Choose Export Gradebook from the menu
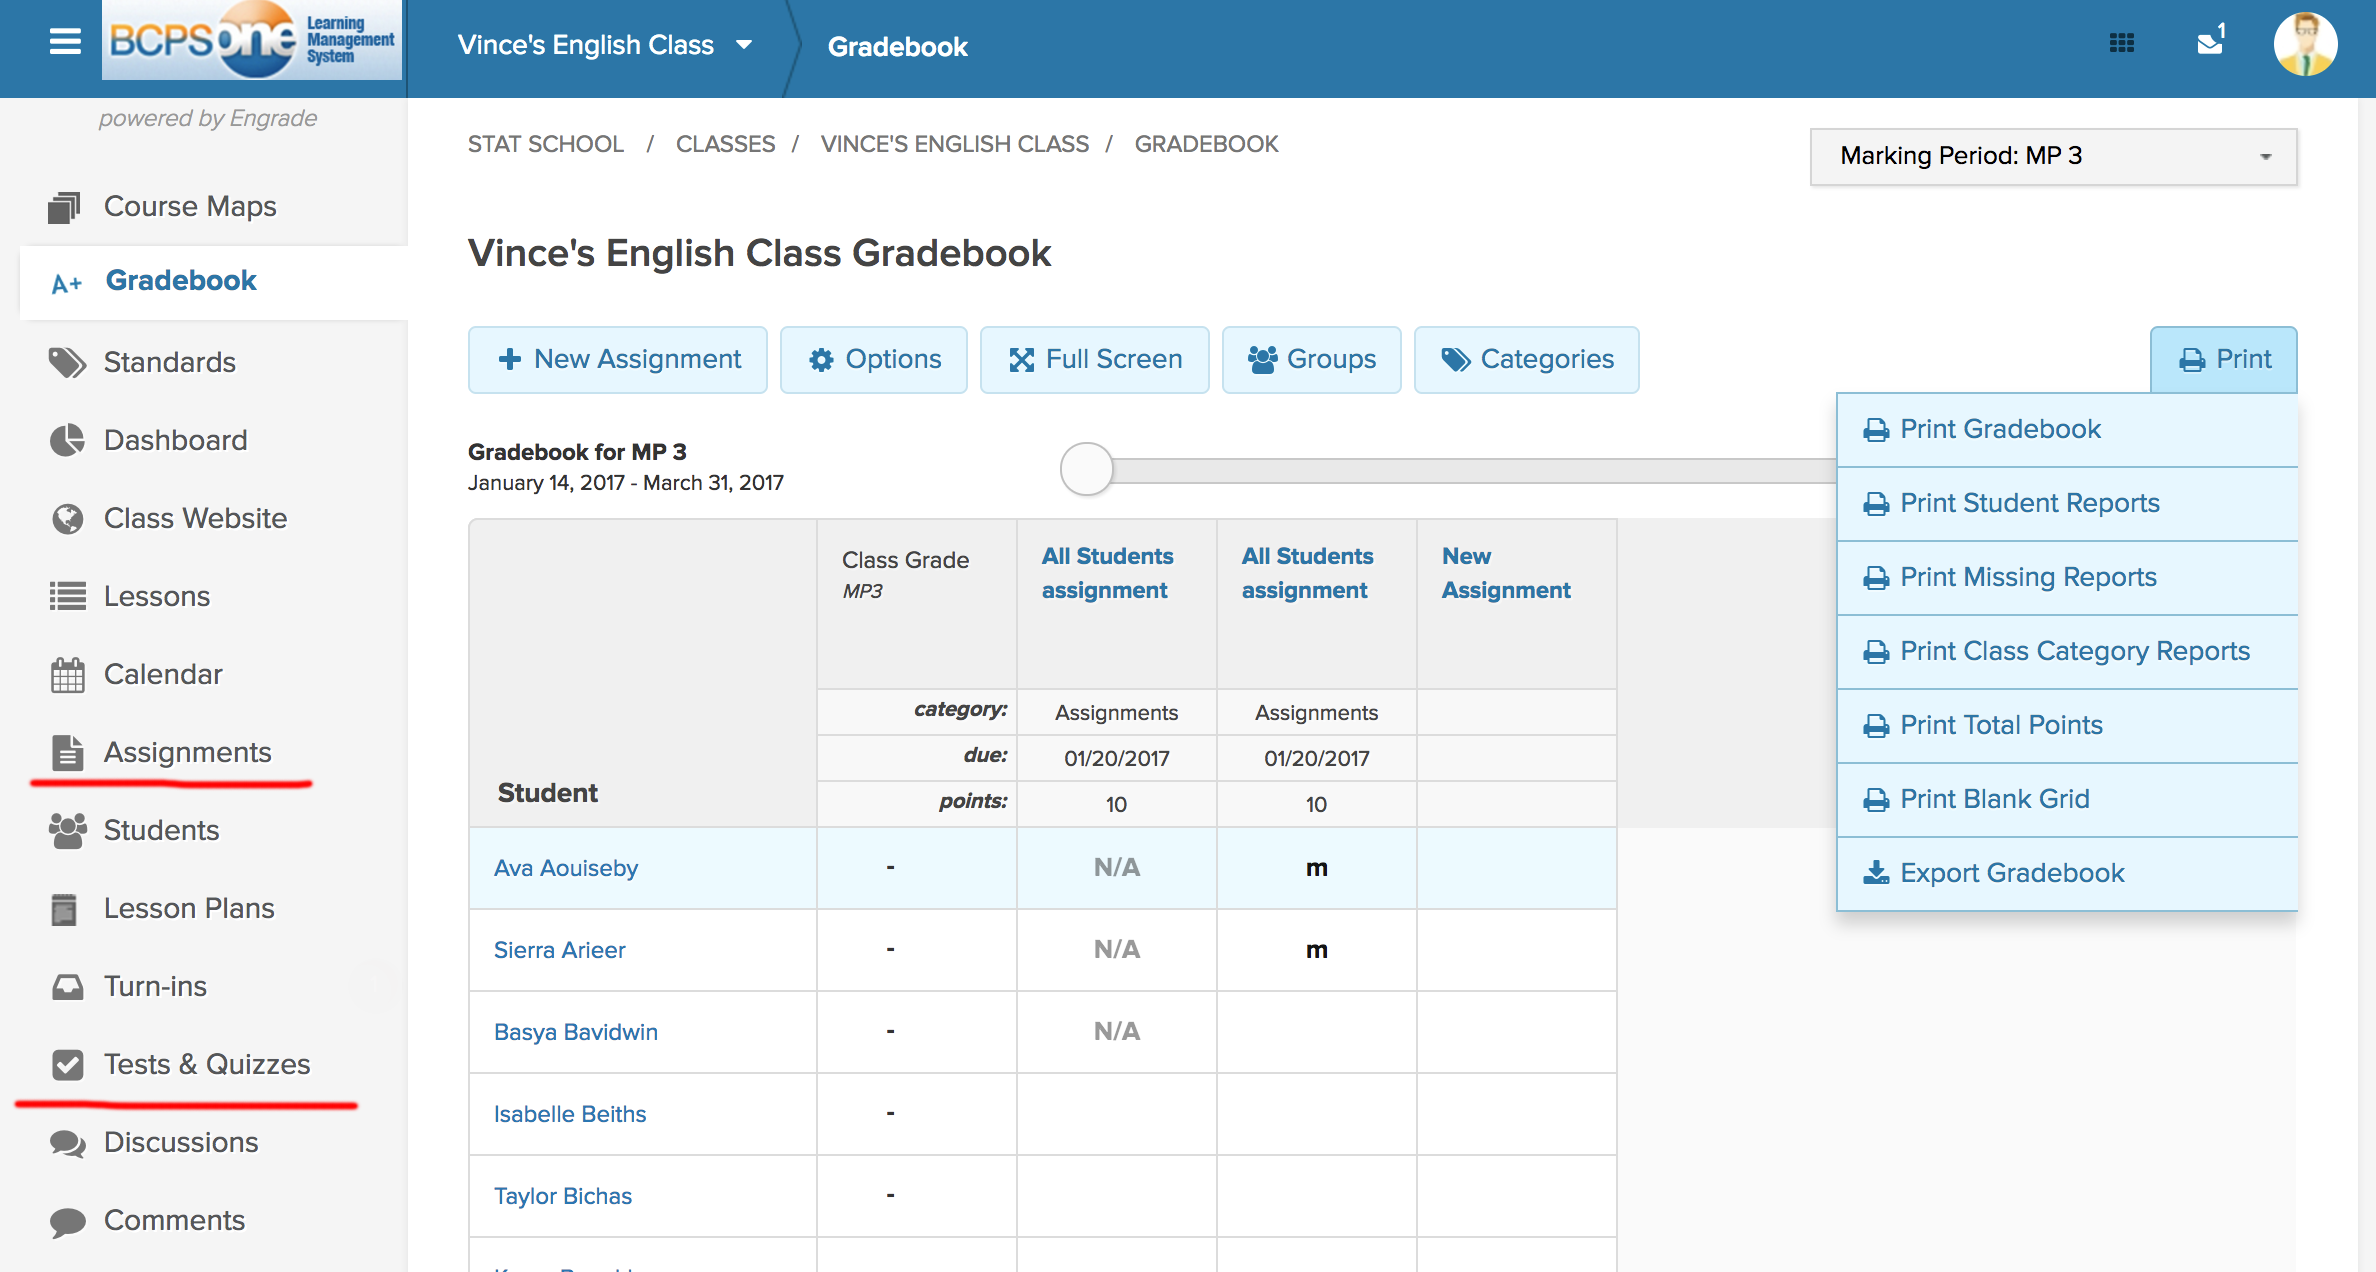Image resolution: width=2376 pixels, height=1272 pixels. [x=2011, y=873]
